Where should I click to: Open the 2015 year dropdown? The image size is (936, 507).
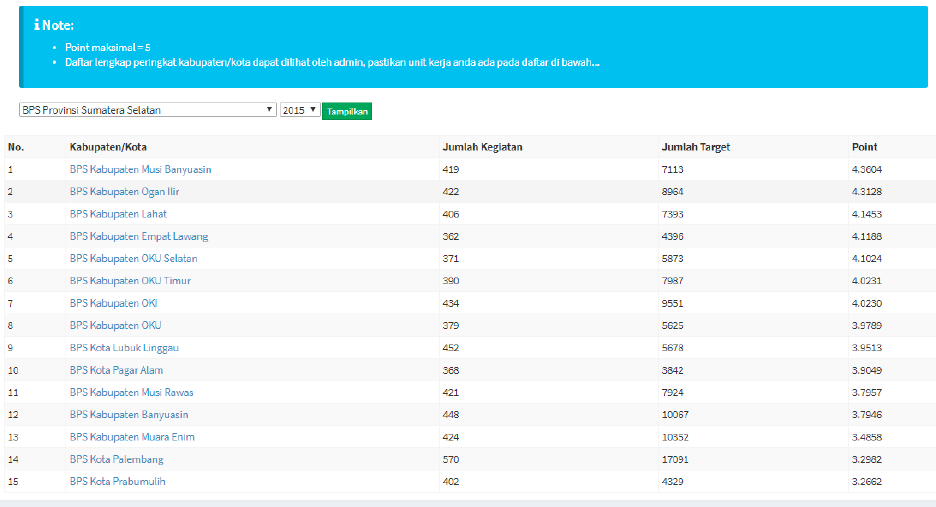(299, 110)
